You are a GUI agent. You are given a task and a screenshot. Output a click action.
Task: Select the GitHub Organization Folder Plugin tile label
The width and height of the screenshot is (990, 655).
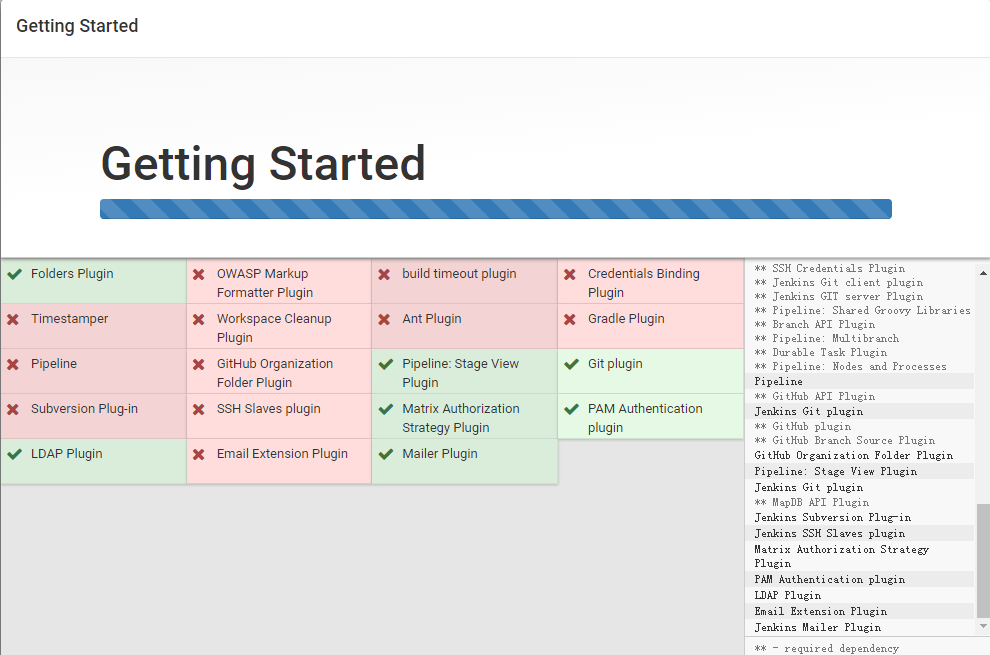pyautogui.click(x=275, y=373)
